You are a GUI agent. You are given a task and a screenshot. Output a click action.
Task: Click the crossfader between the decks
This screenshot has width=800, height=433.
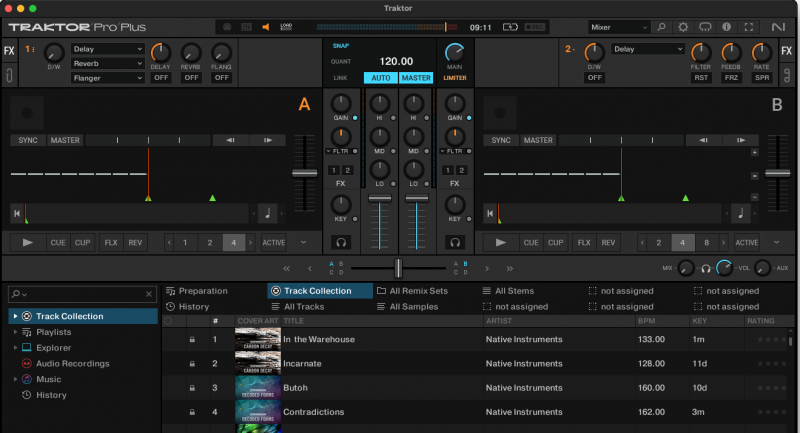398,268
